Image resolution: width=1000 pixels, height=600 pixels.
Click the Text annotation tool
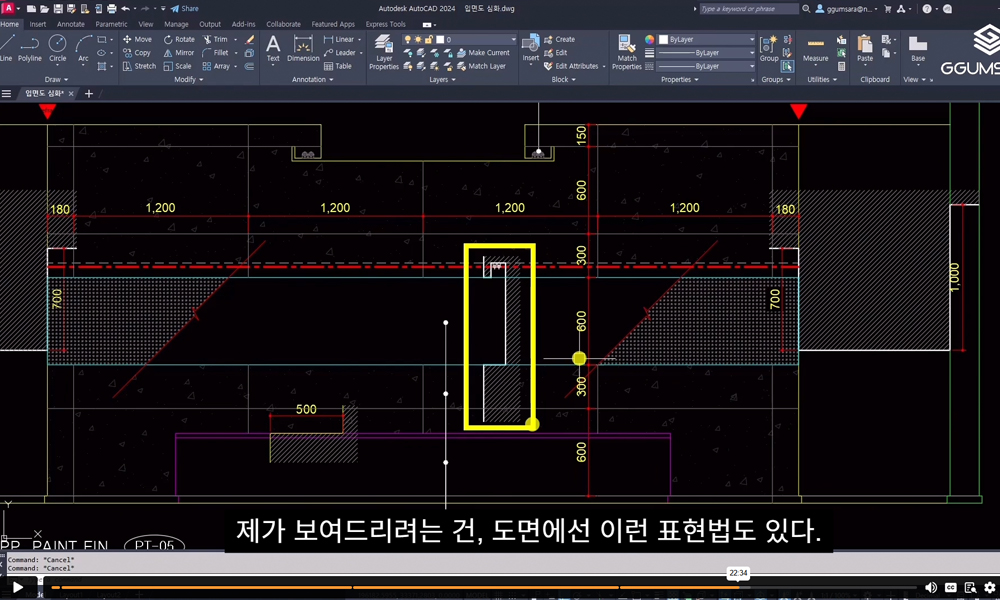[x=273, y=49]
